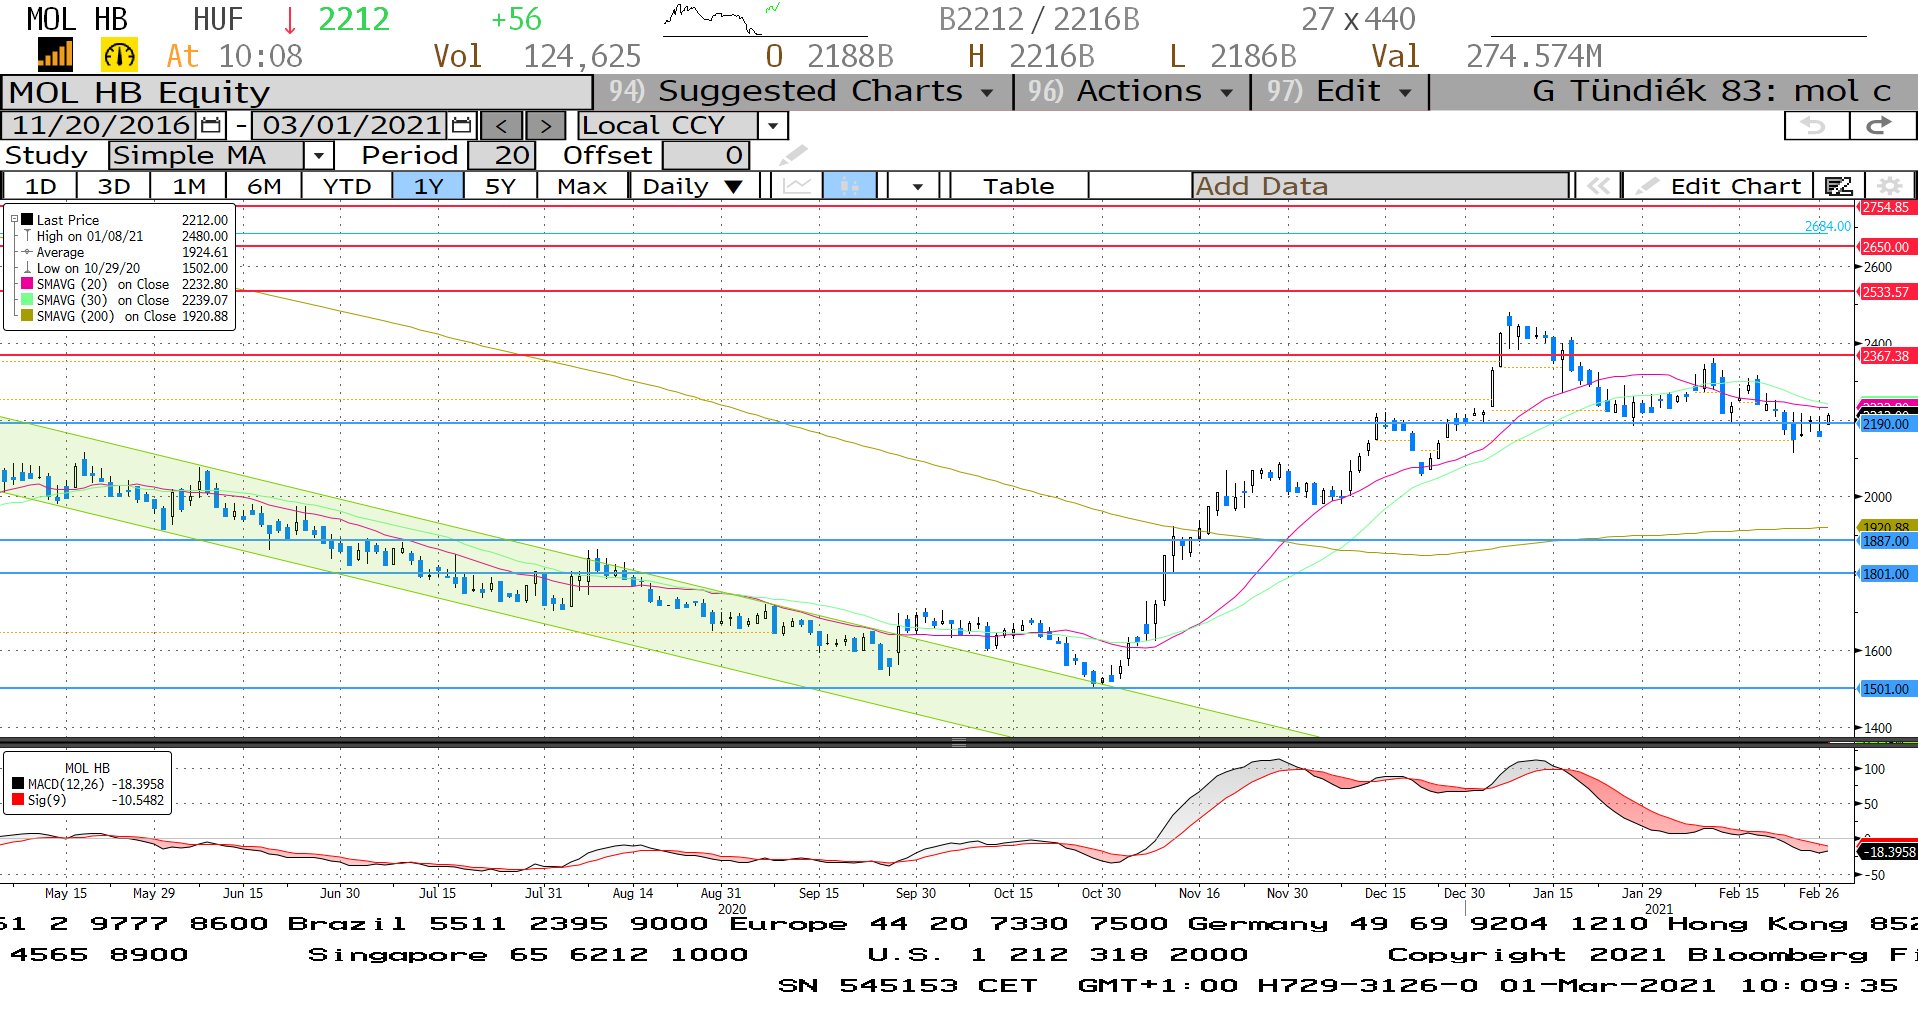Click the Low on 10/29/20 legend row

pos(125,268)
